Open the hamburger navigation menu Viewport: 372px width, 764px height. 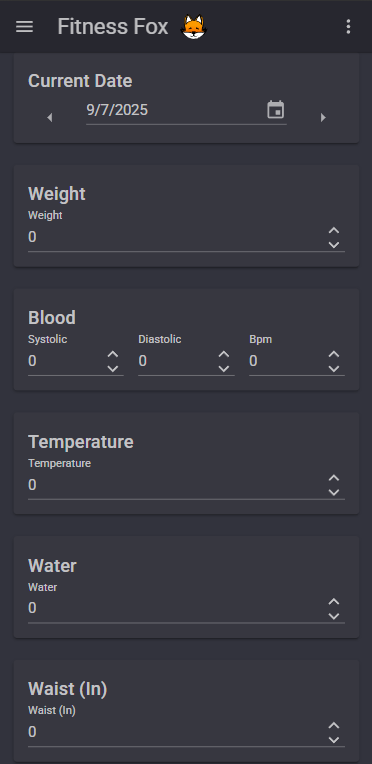coord(24,26)
